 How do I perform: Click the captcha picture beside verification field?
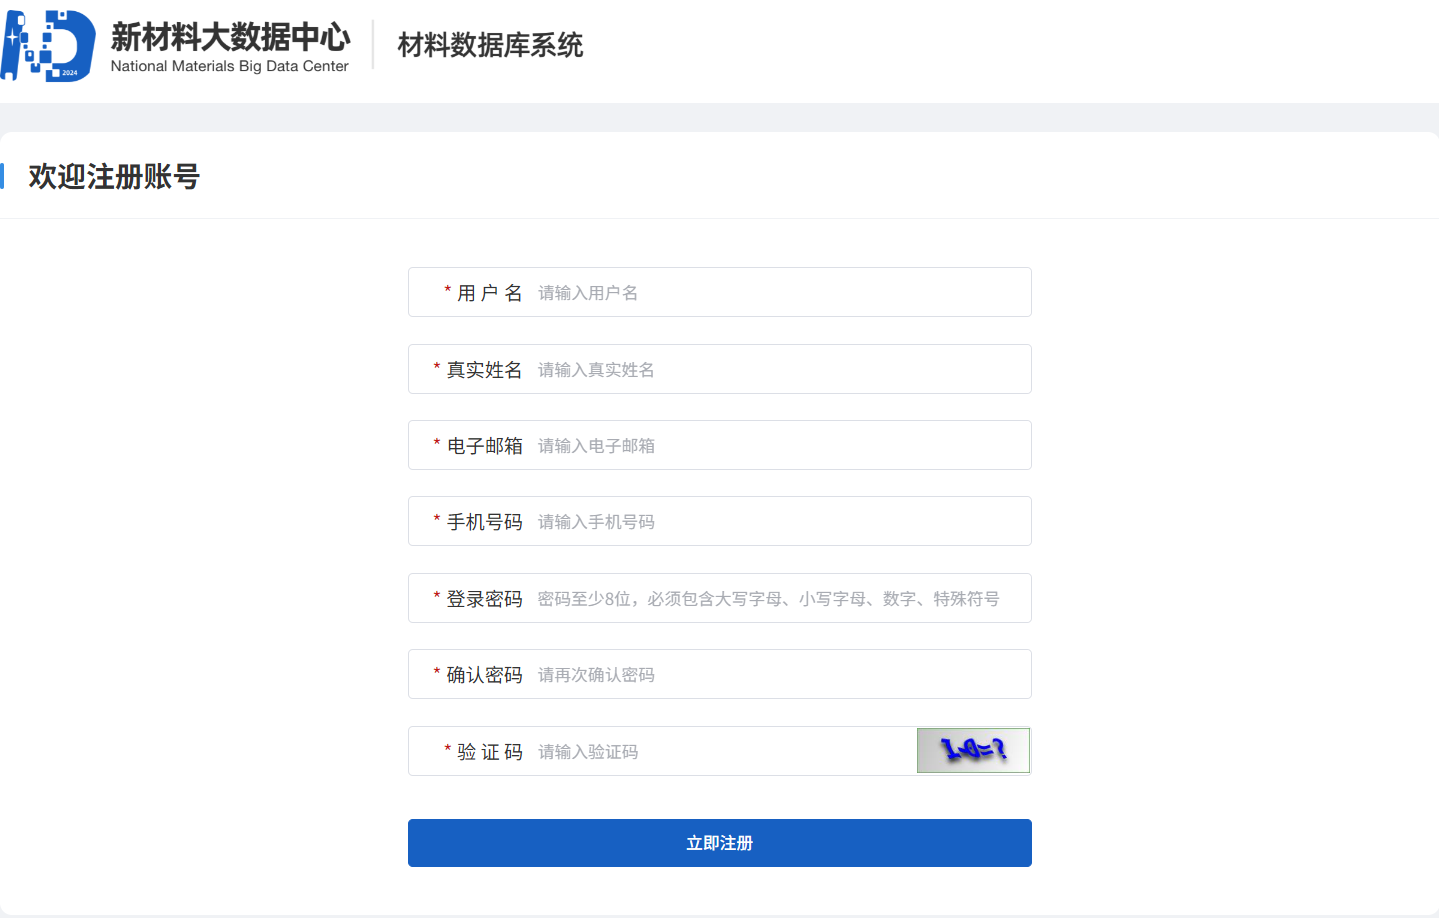[x=972, y=750]
